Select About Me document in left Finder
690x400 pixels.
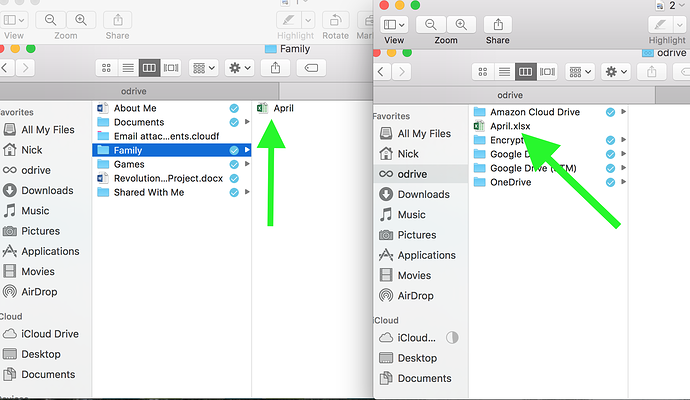135,108
